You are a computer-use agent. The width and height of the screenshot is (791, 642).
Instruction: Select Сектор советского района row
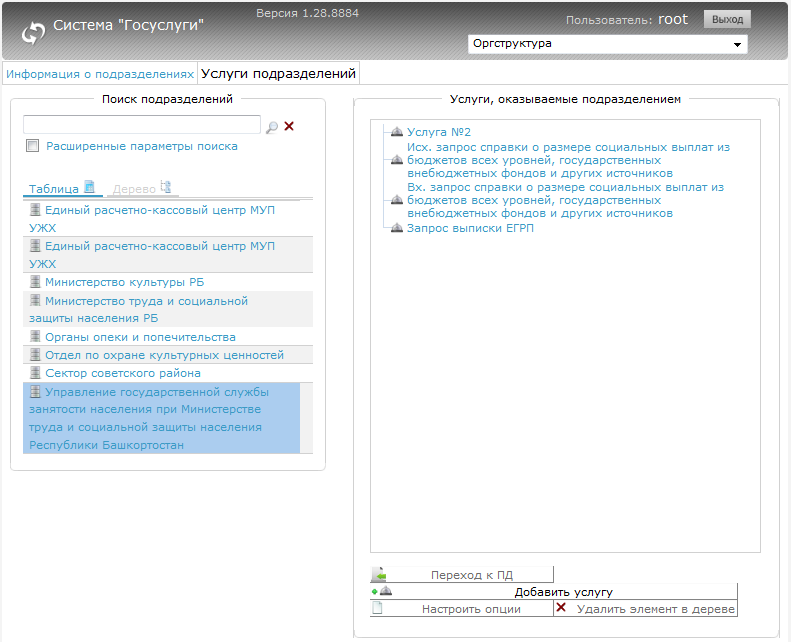[x=168, y=373]
